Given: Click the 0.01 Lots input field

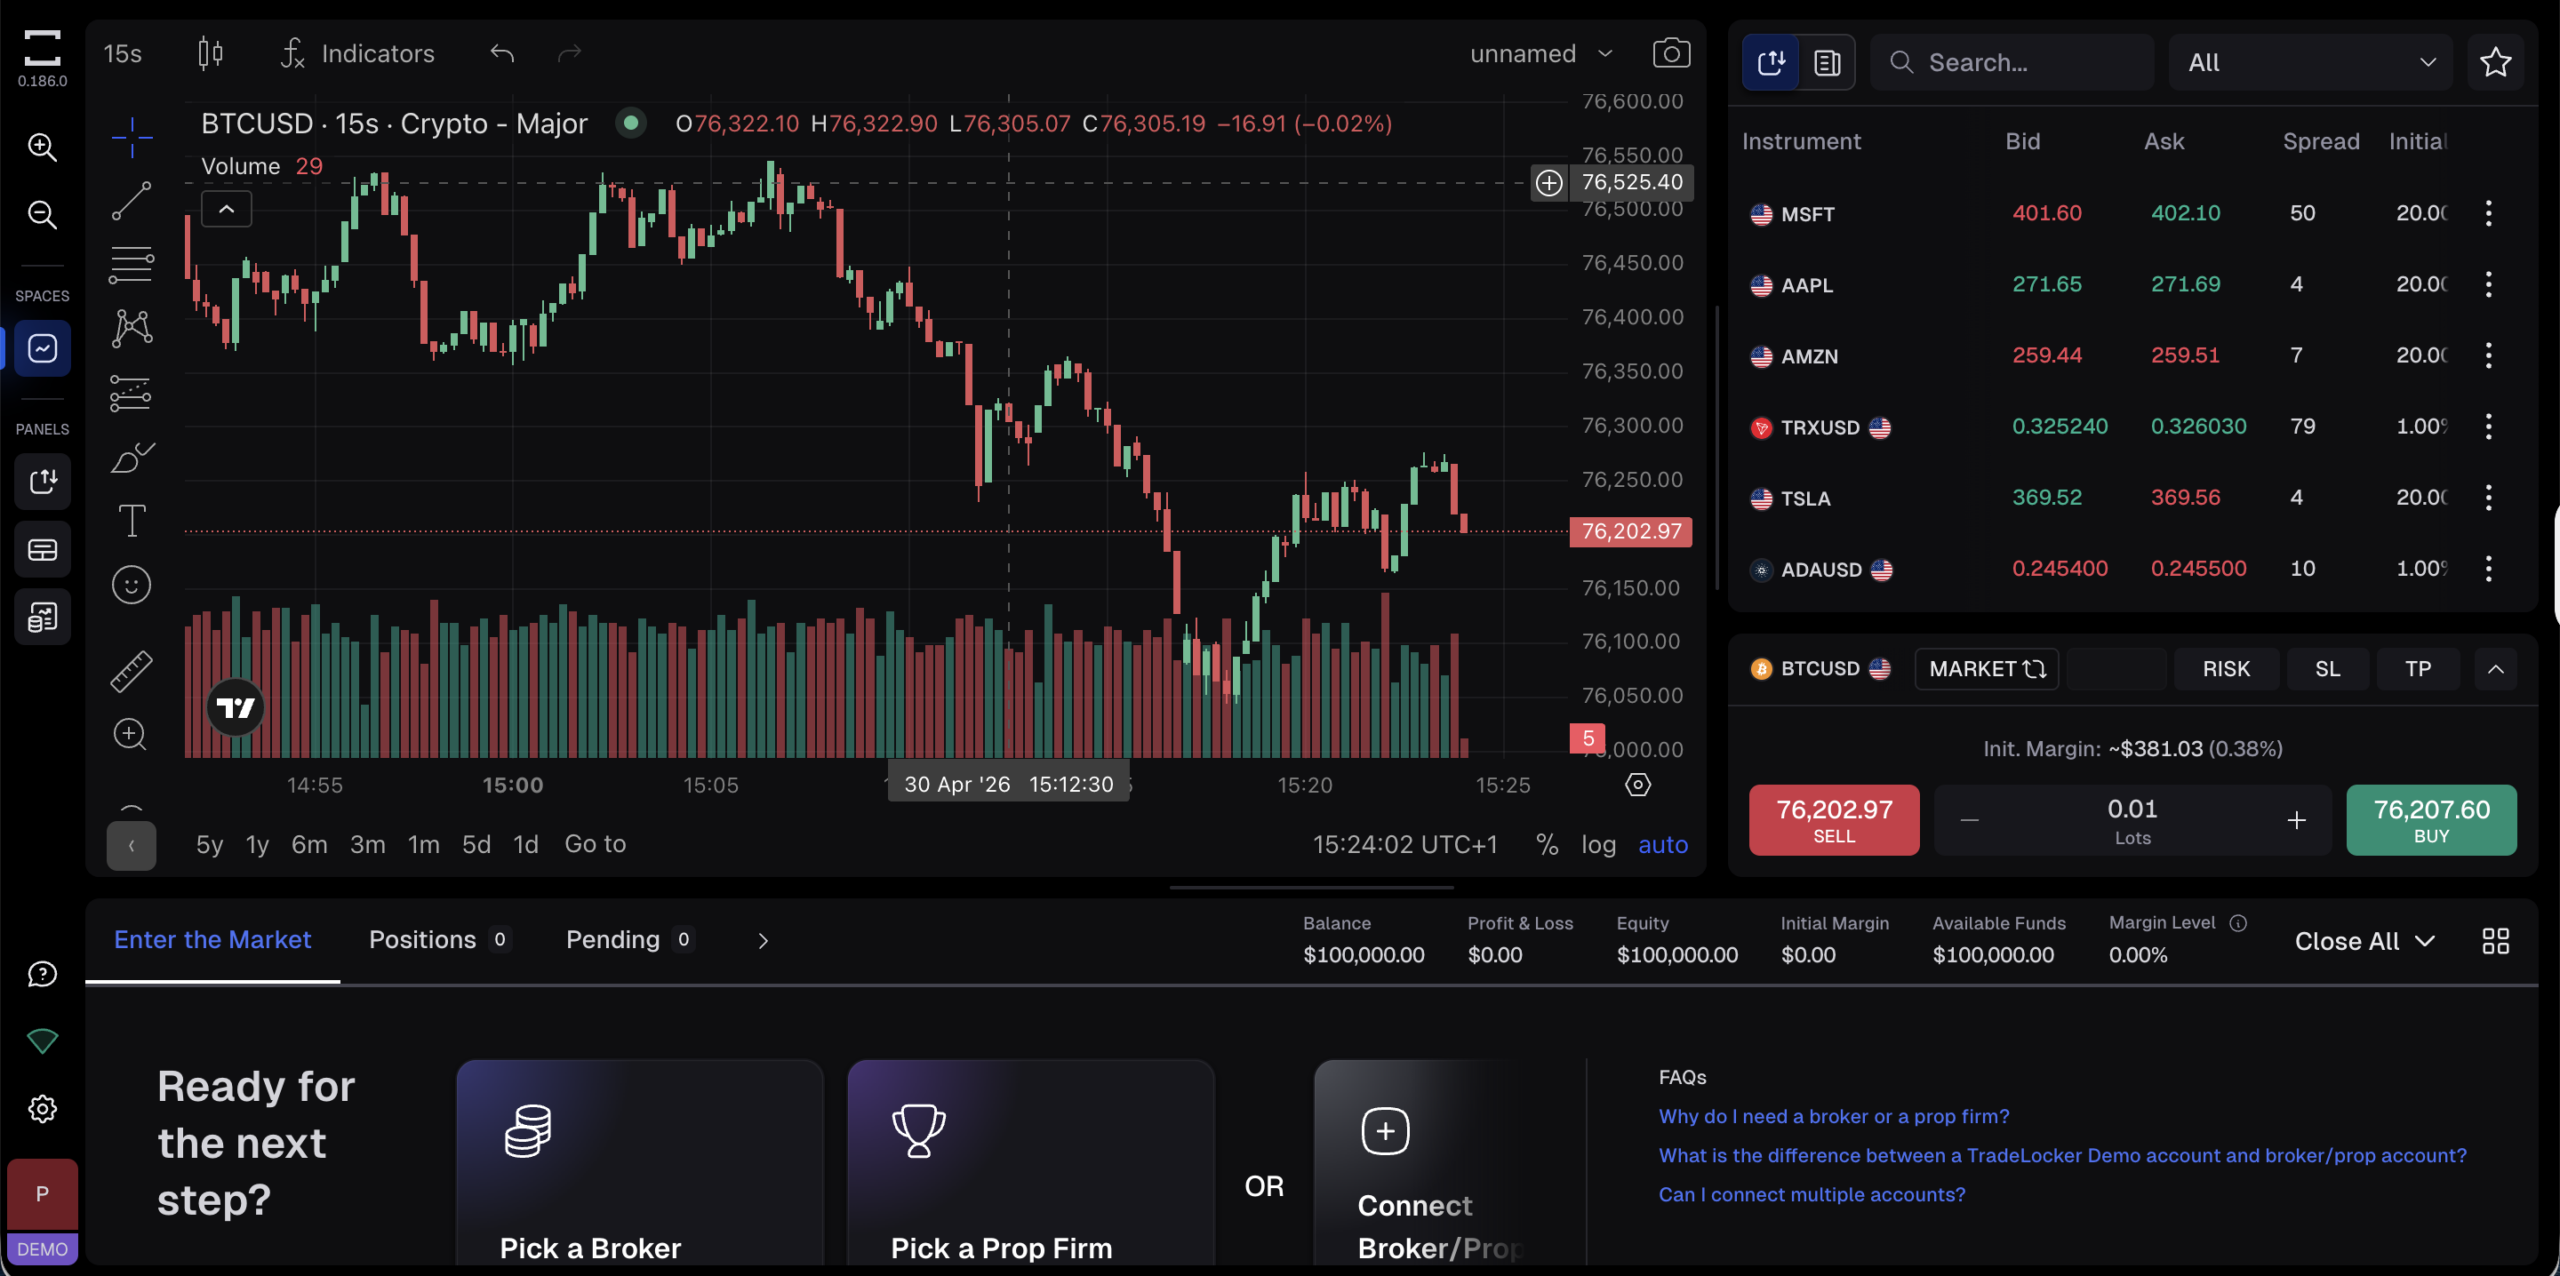Looking at the screenshot, I should [2132, 821].
